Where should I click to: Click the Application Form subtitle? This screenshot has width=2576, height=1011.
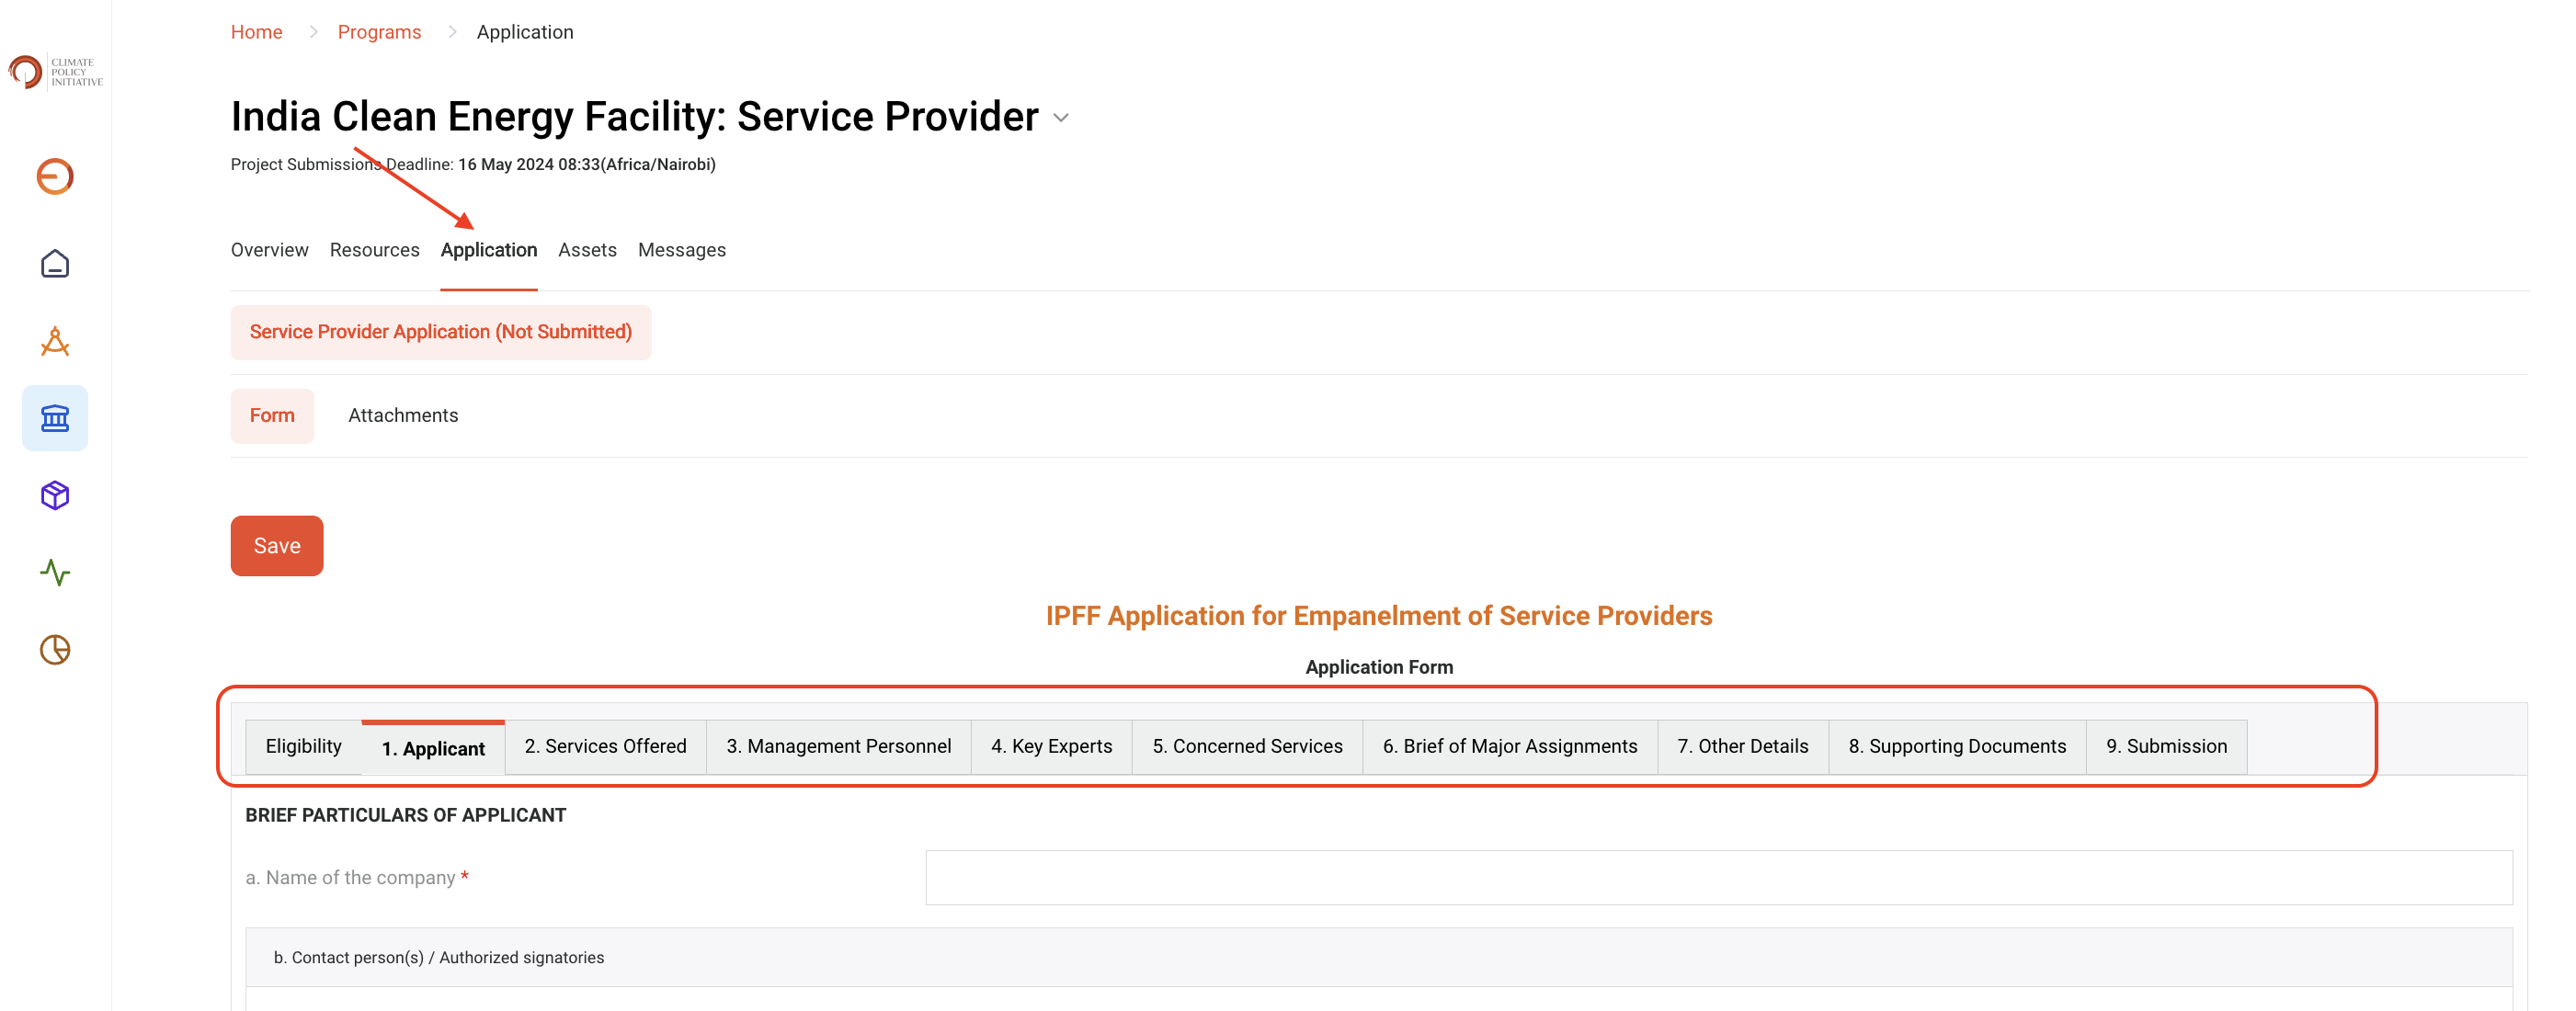pos(1378,668)
